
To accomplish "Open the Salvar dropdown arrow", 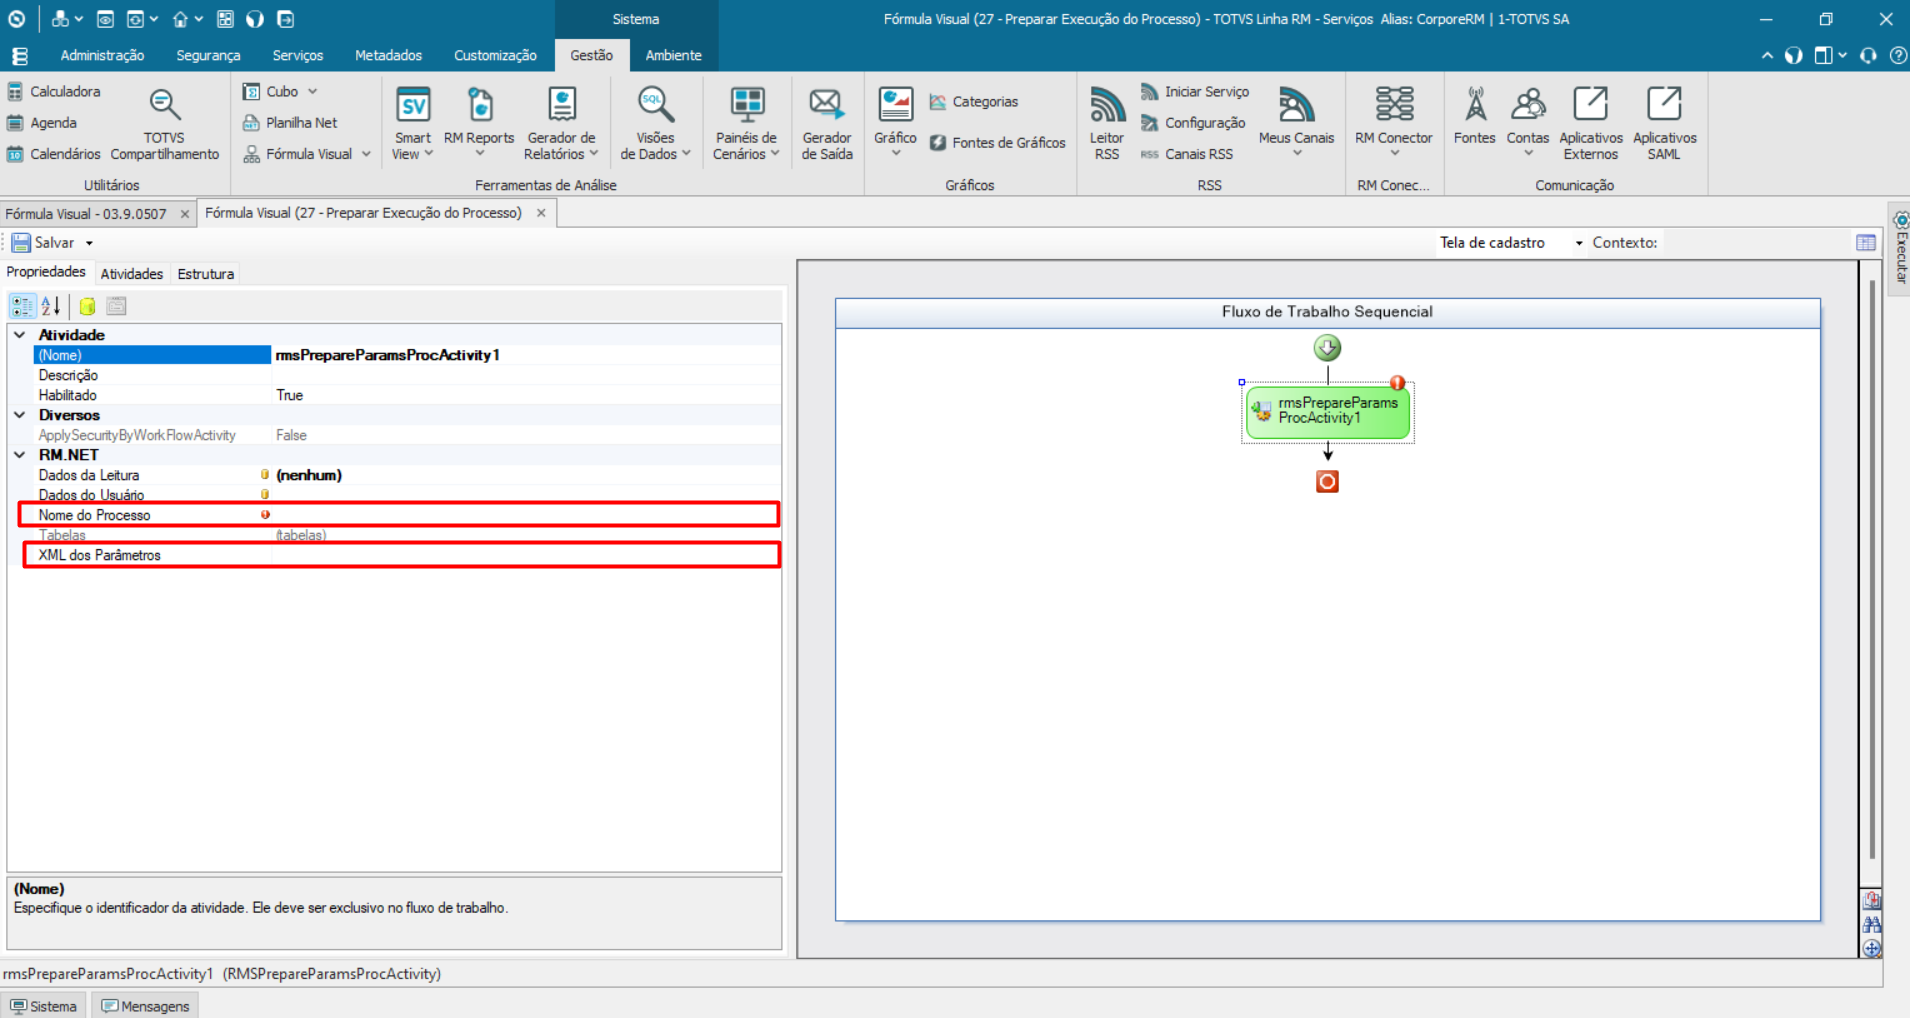I will [89, 243].
